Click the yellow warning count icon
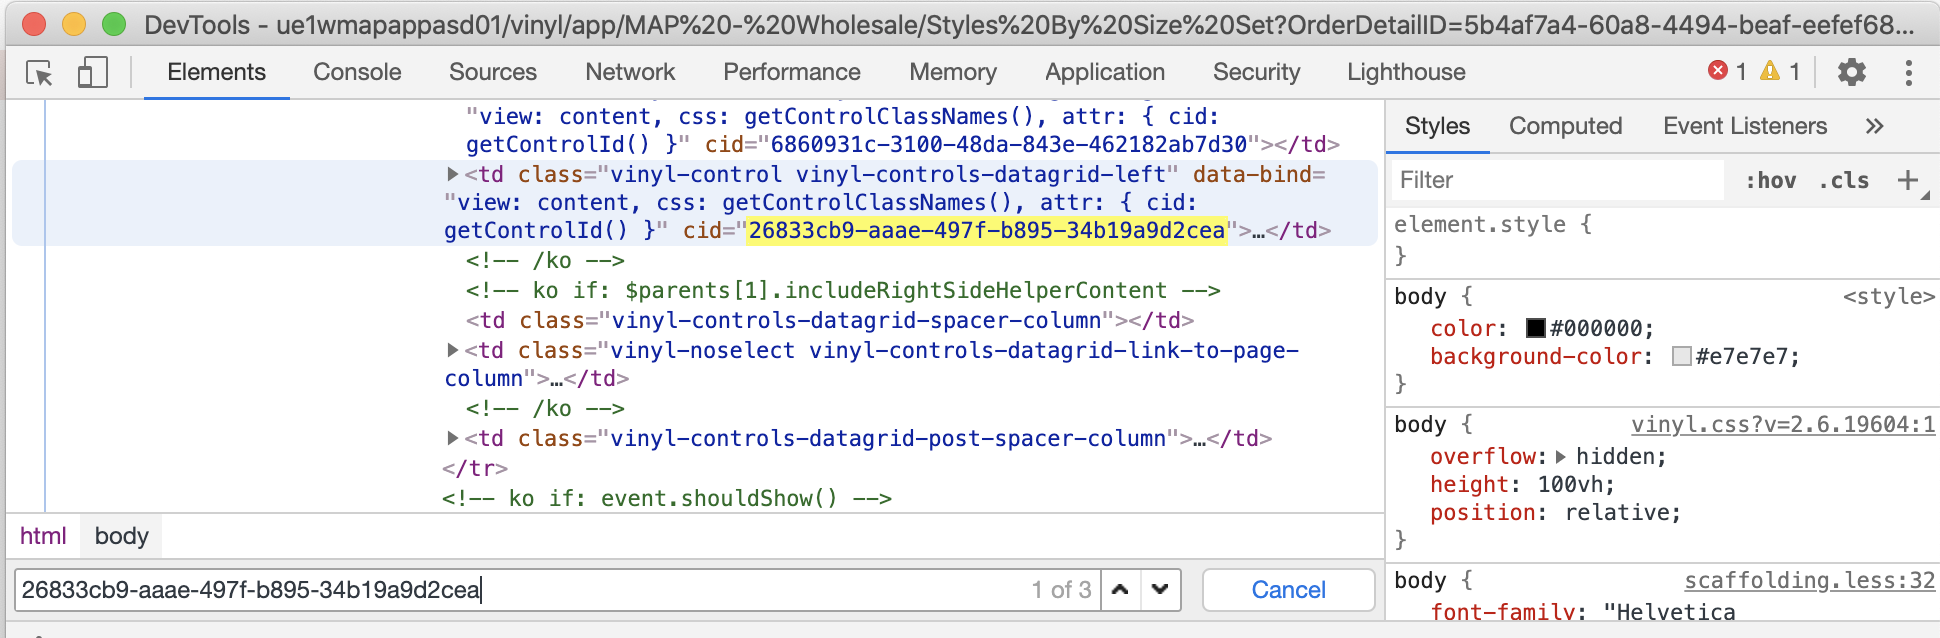 1770,71
